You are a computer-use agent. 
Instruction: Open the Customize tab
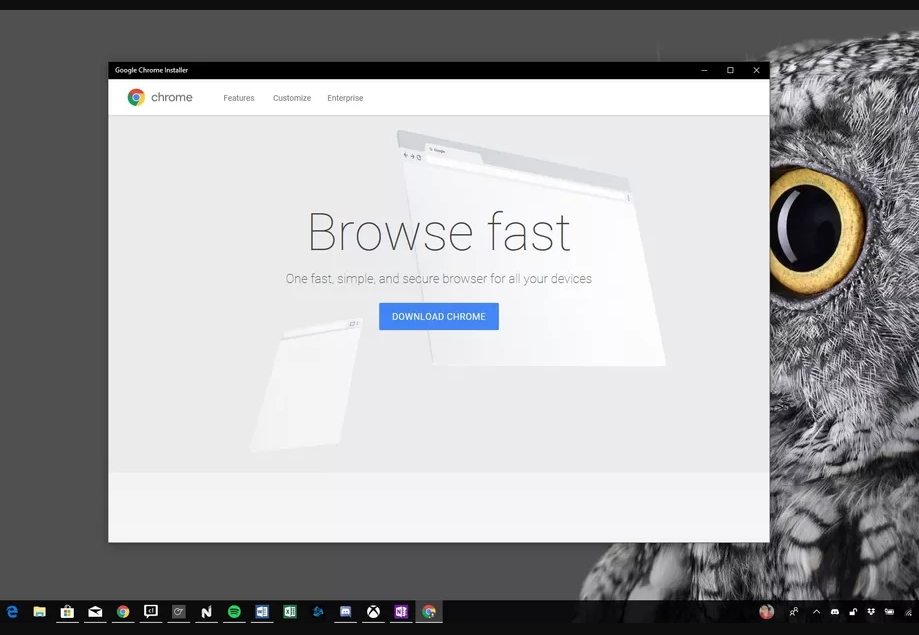tap(292, 98)
